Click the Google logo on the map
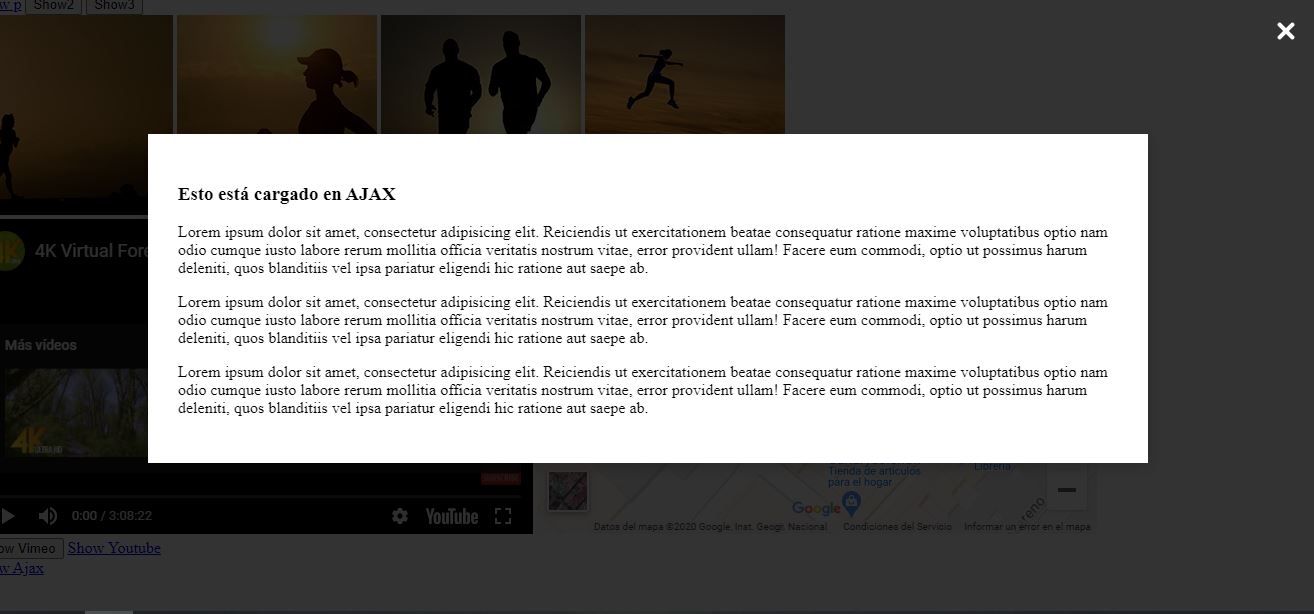The image size is (1314, 614). click(816, 508)
